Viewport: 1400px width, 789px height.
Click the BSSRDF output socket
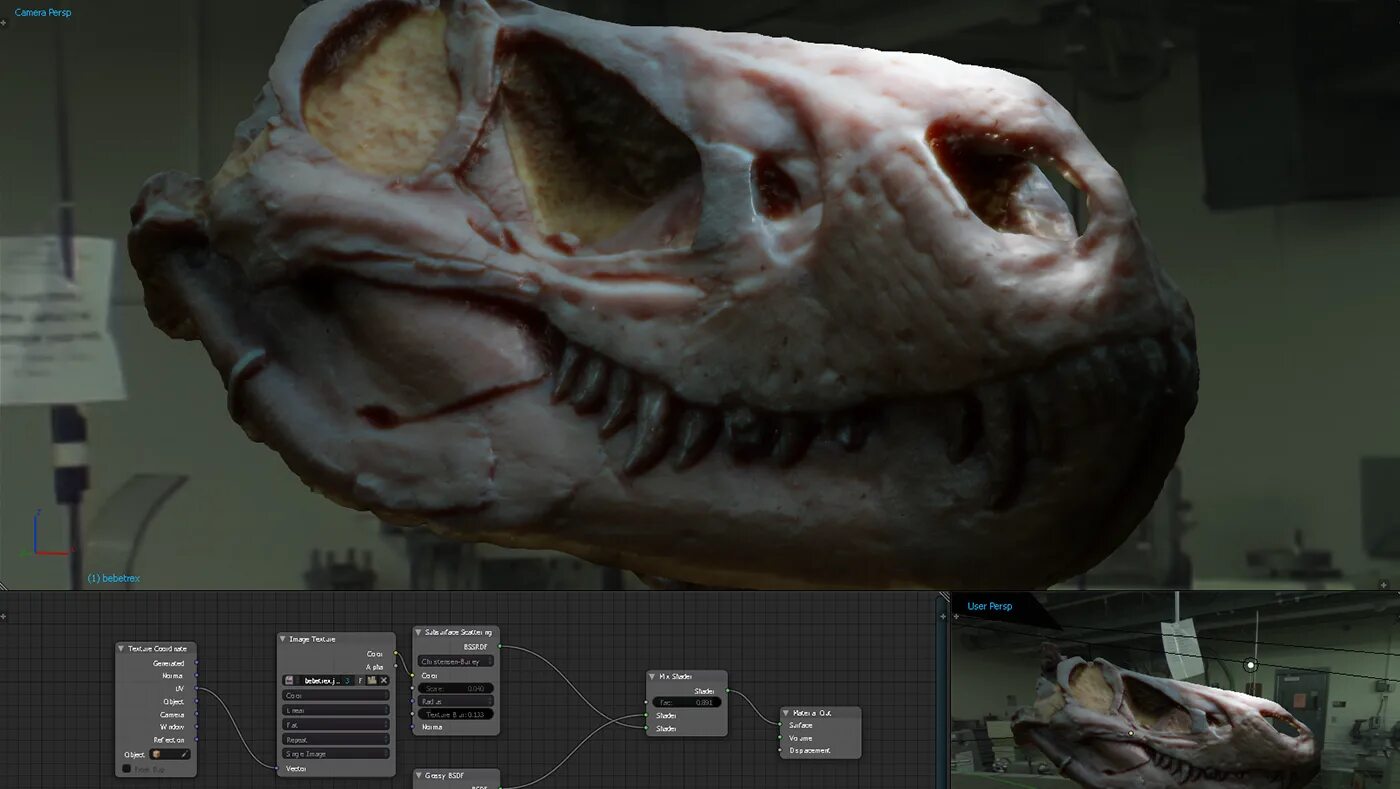pyautogui.click(x=499, y=646)
